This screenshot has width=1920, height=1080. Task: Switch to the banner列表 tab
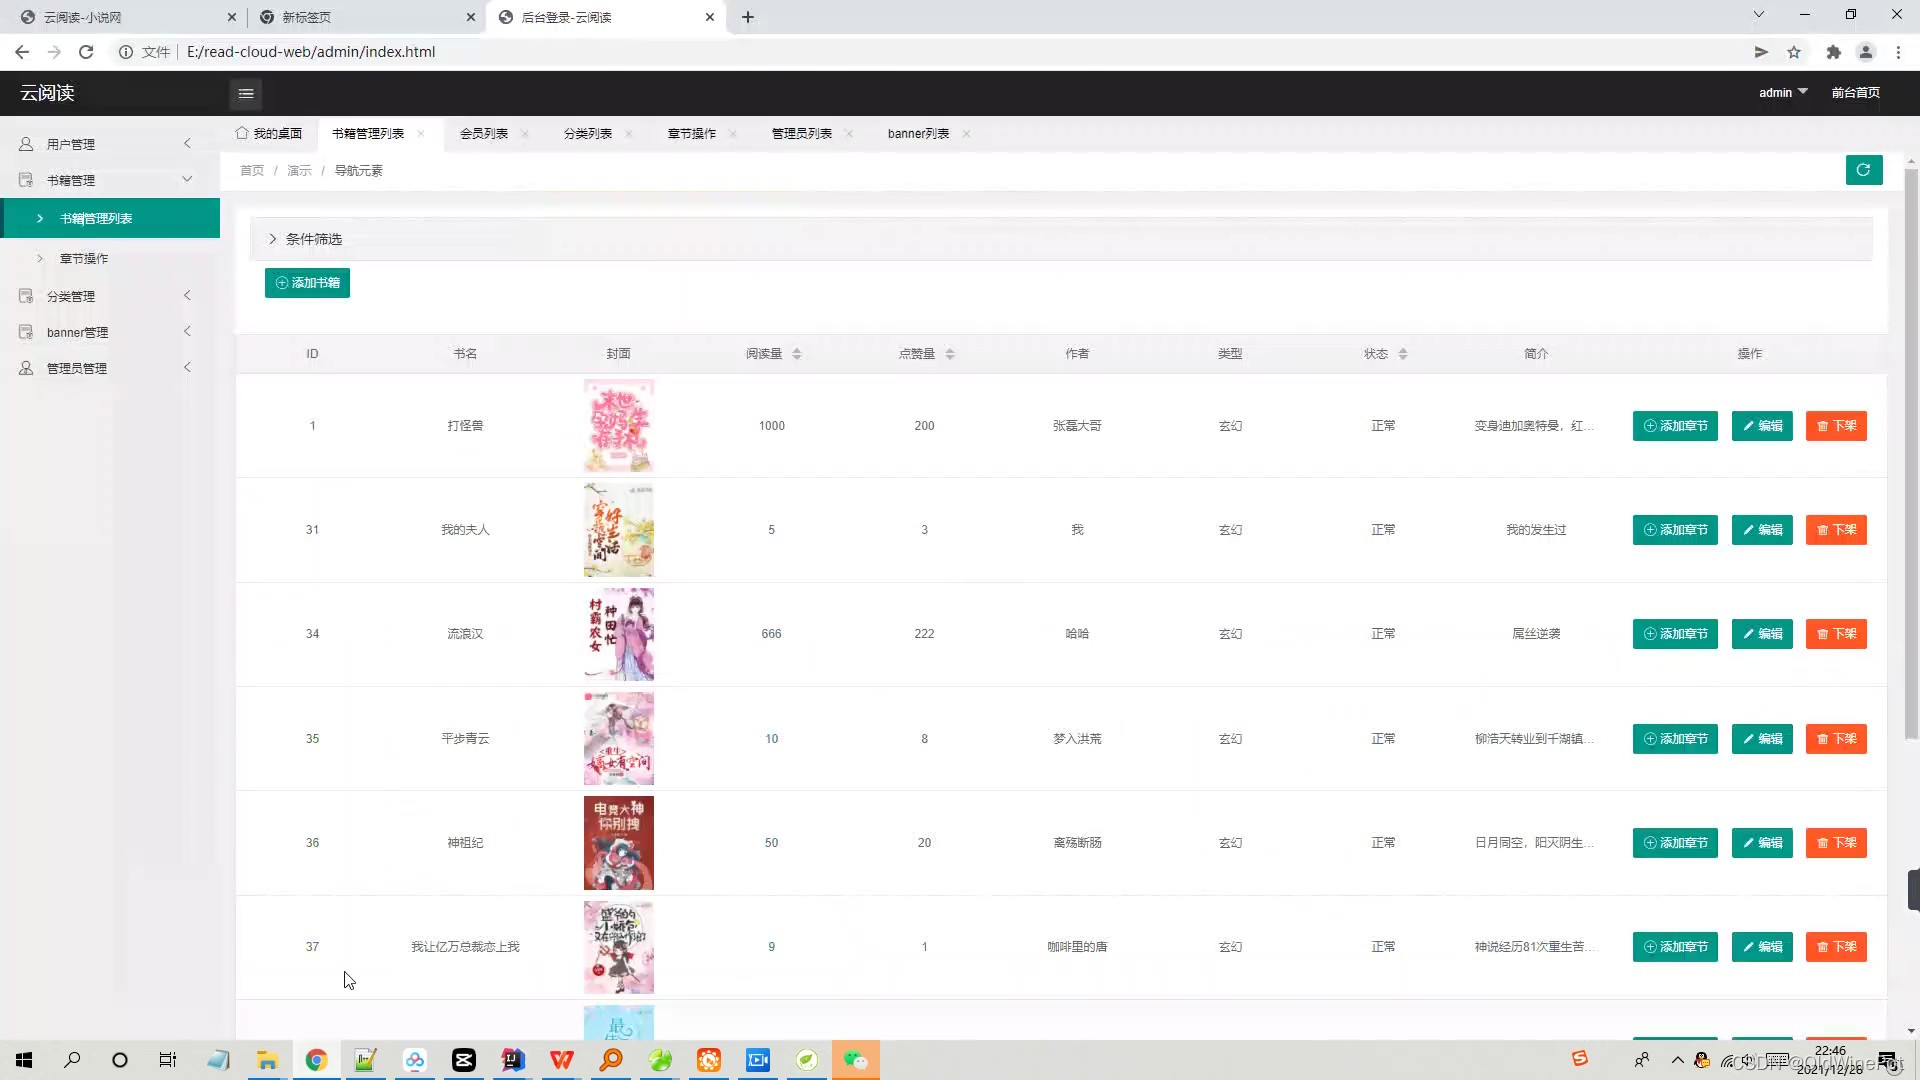918,133
